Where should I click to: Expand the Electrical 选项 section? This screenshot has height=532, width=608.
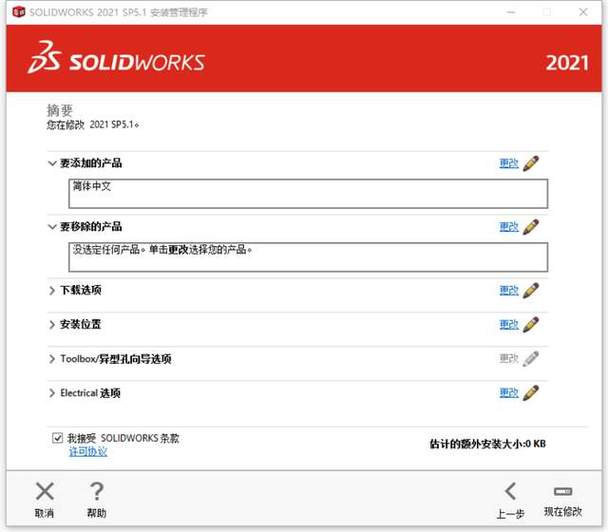[x=52, y=393]
